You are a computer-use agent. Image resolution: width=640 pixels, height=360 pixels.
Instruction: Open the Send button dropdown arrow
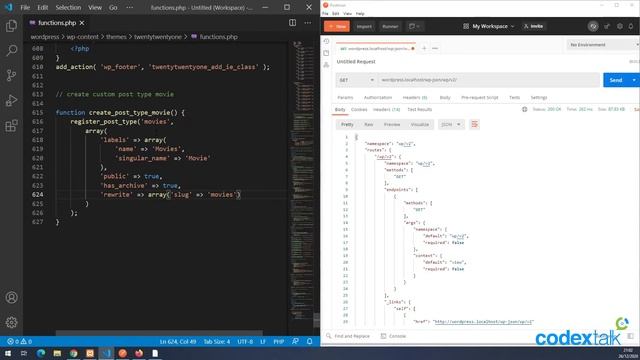634,80
